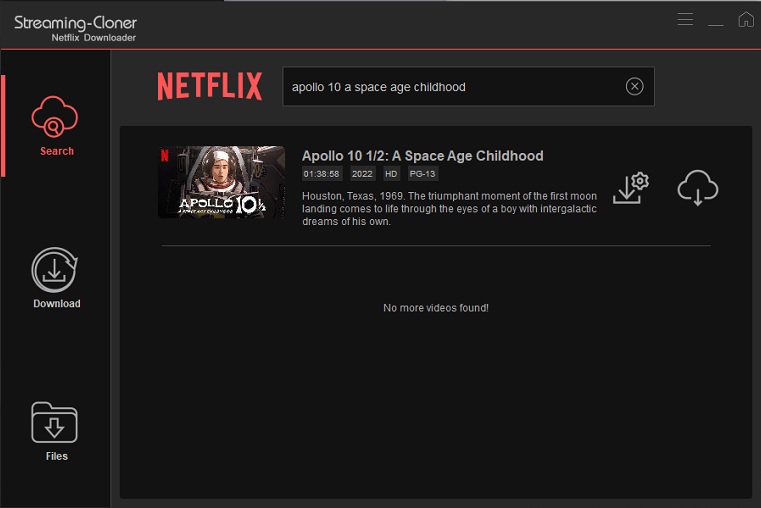Click the 2022 year tag
Screen dimensions: 761x508
[x=362, y=174]
